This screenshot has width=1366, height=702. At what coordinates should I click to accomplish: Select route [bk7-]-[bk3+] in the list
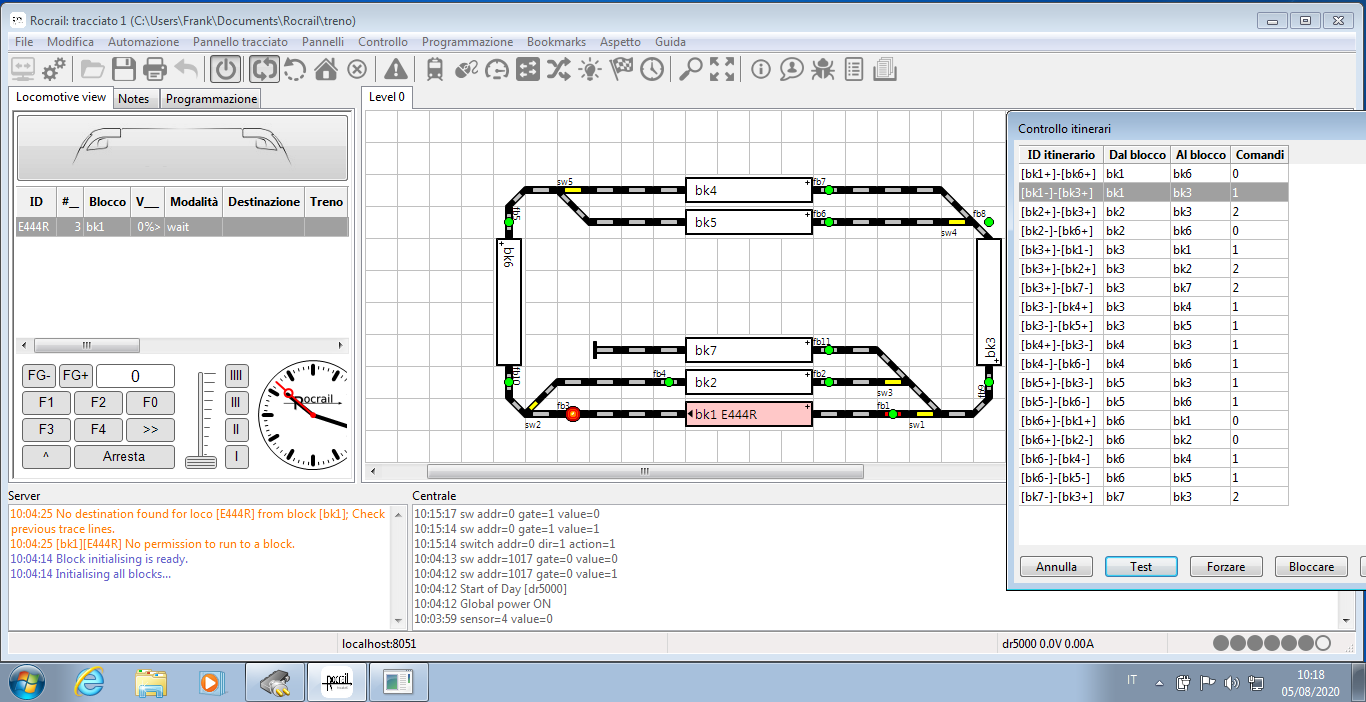click(x=1152, y=497)
